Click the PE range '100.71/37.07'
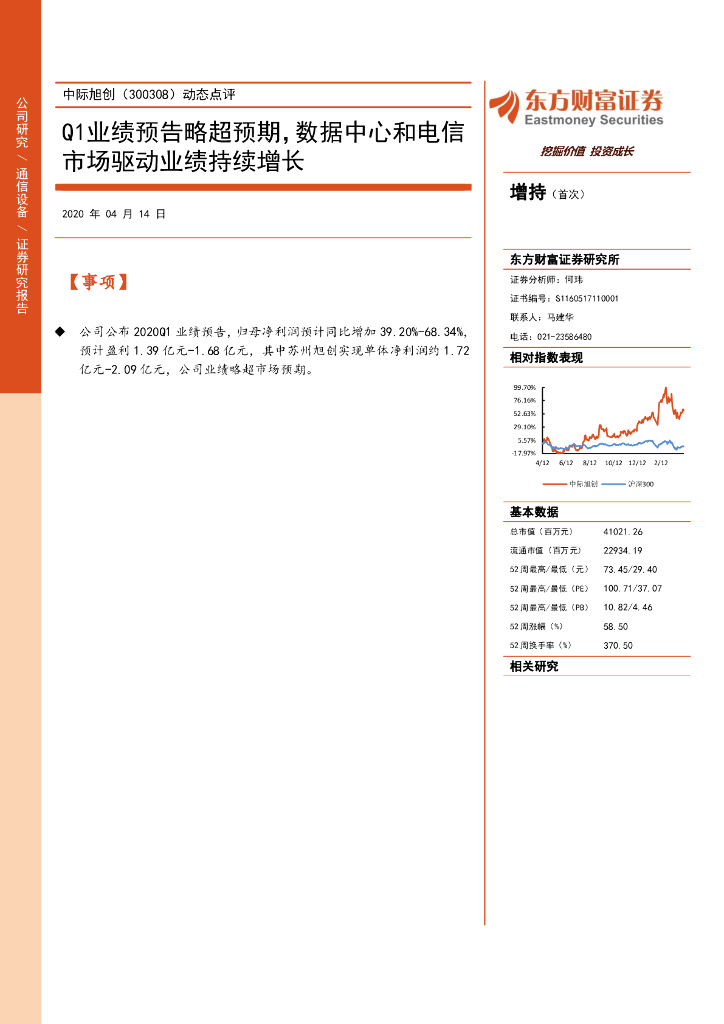 [x=633, y=589]
